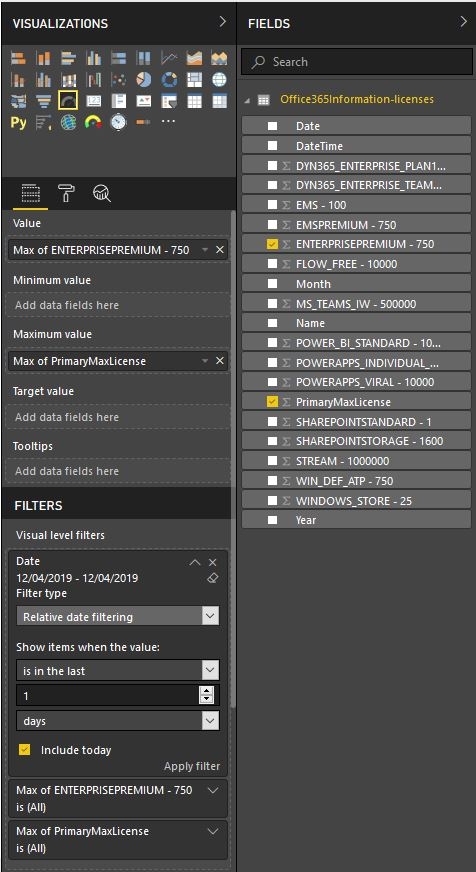The image size is (476, 872).
Task: Select the 100% stacked bar chart visual
Action: (x=118, y=58)
